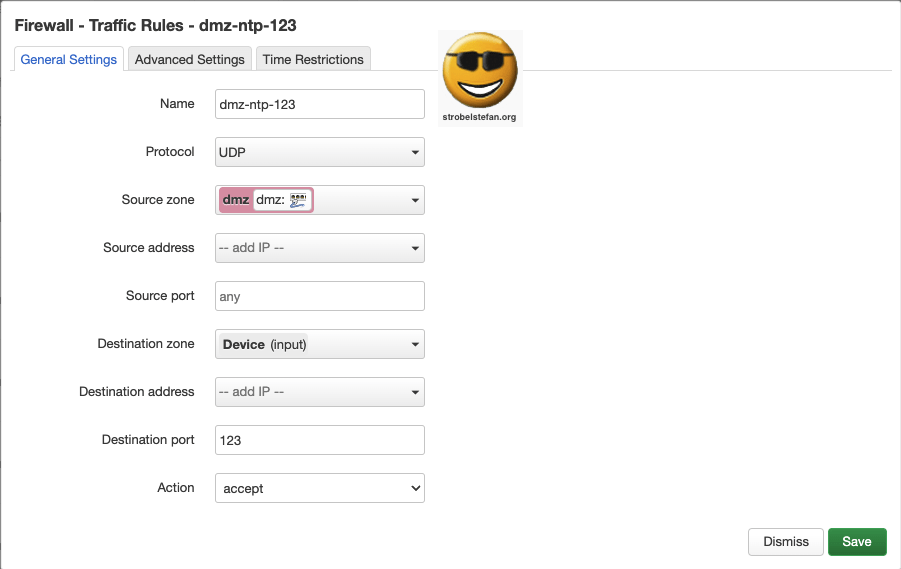Viewport: 901px width, 569px height.
Task: Click the Destination port label
Action: point(148,440)
